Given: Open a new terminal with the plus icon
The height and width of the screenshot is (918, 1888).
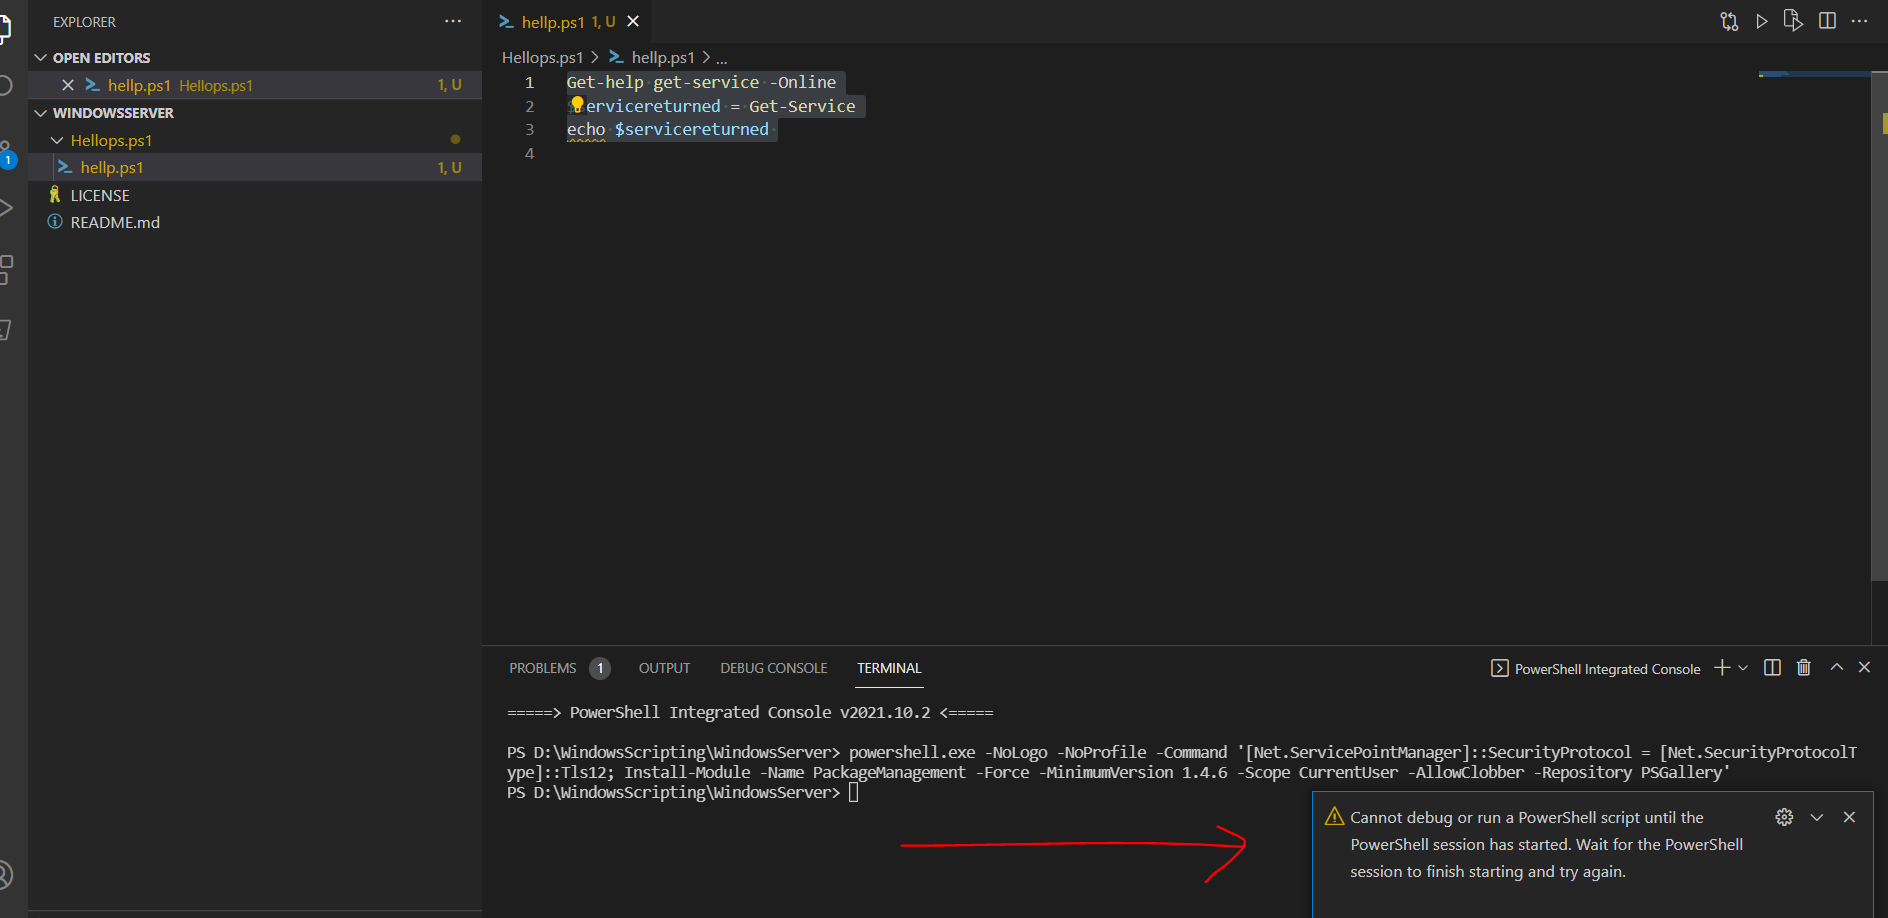Looking at the screenshot, I should [1721, 667].
